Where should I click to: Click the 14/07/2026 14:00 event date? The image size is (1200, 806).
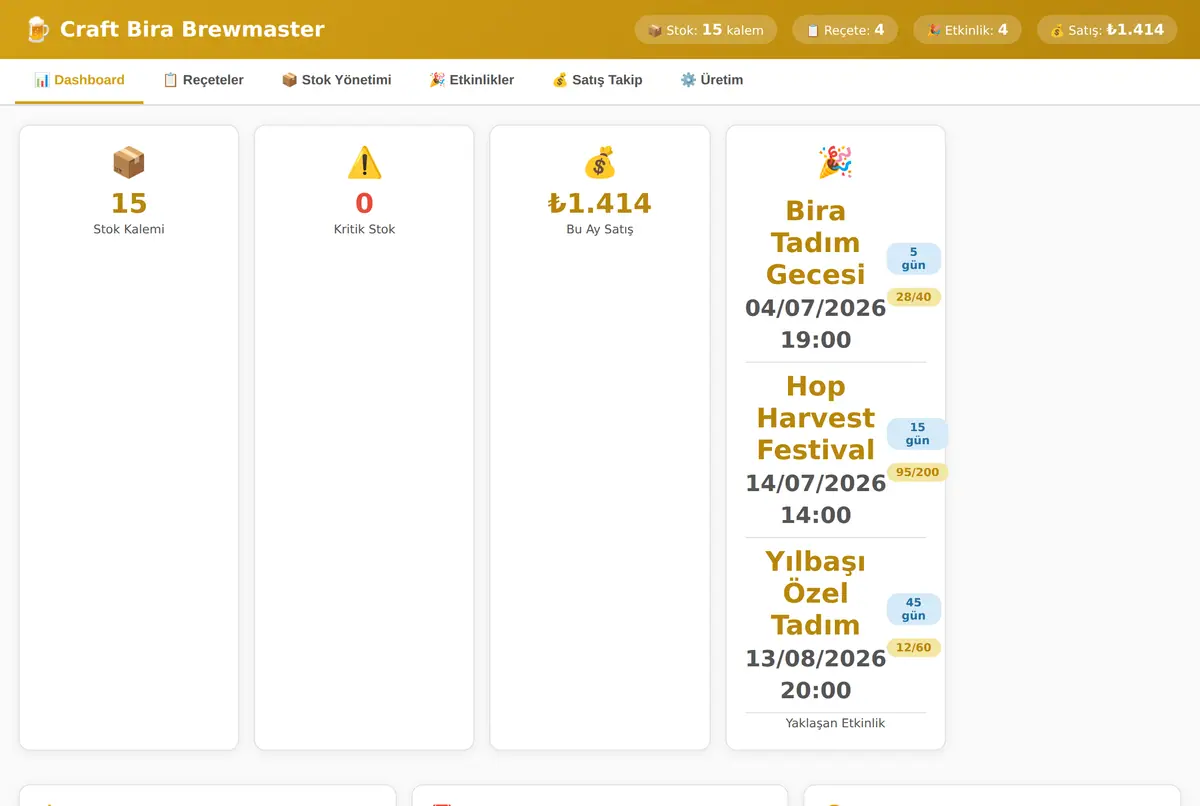816,499
